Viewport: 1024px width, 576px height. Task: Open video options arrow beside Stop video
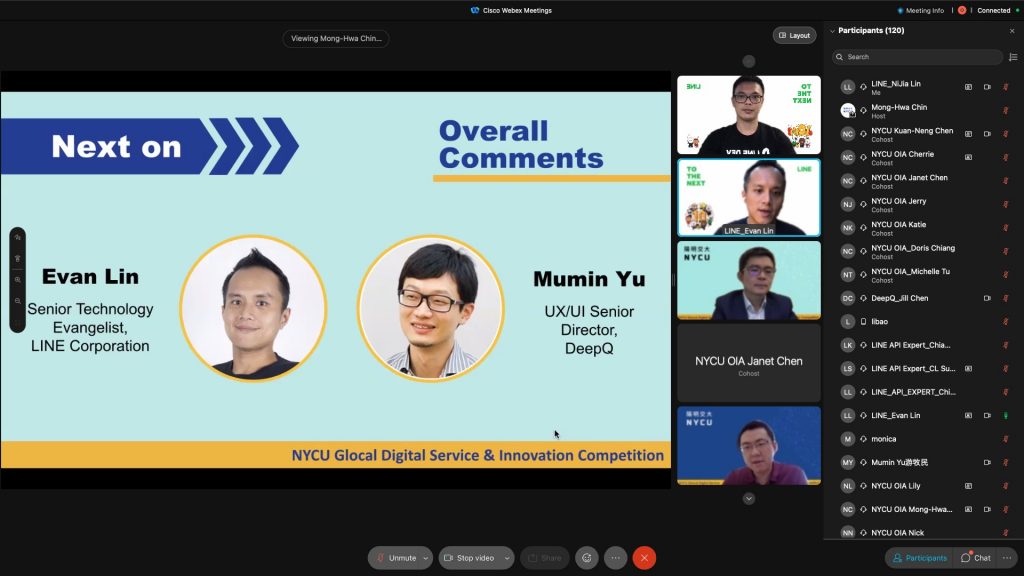[507, 558]
